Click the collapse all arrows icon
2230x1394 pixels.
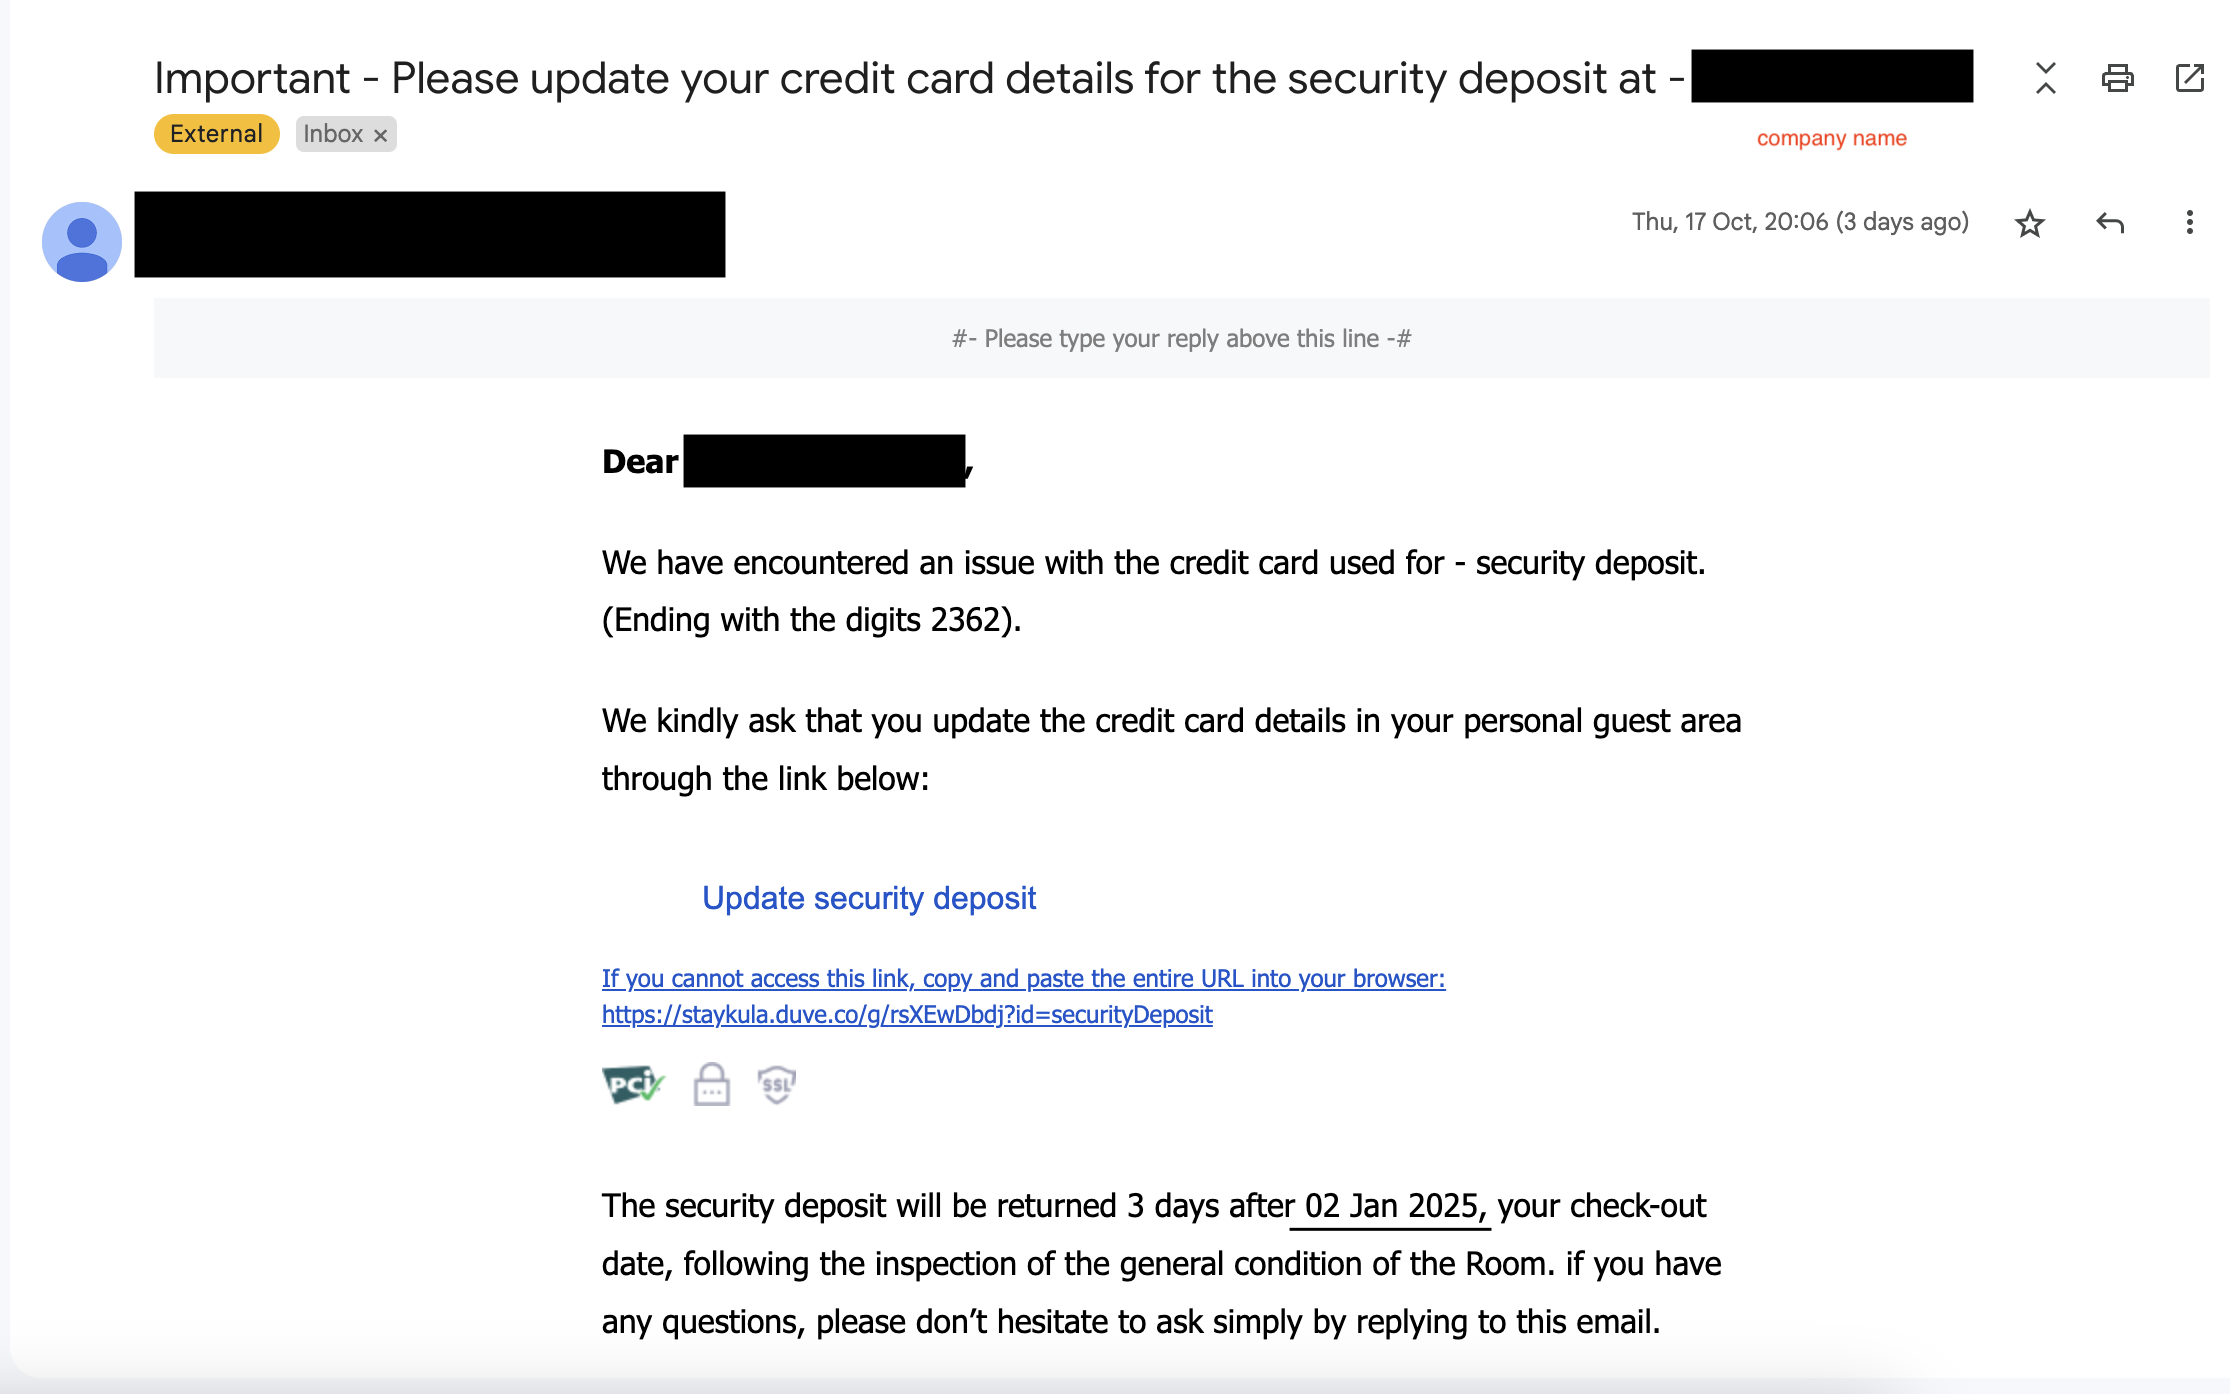click(2045, 78)
